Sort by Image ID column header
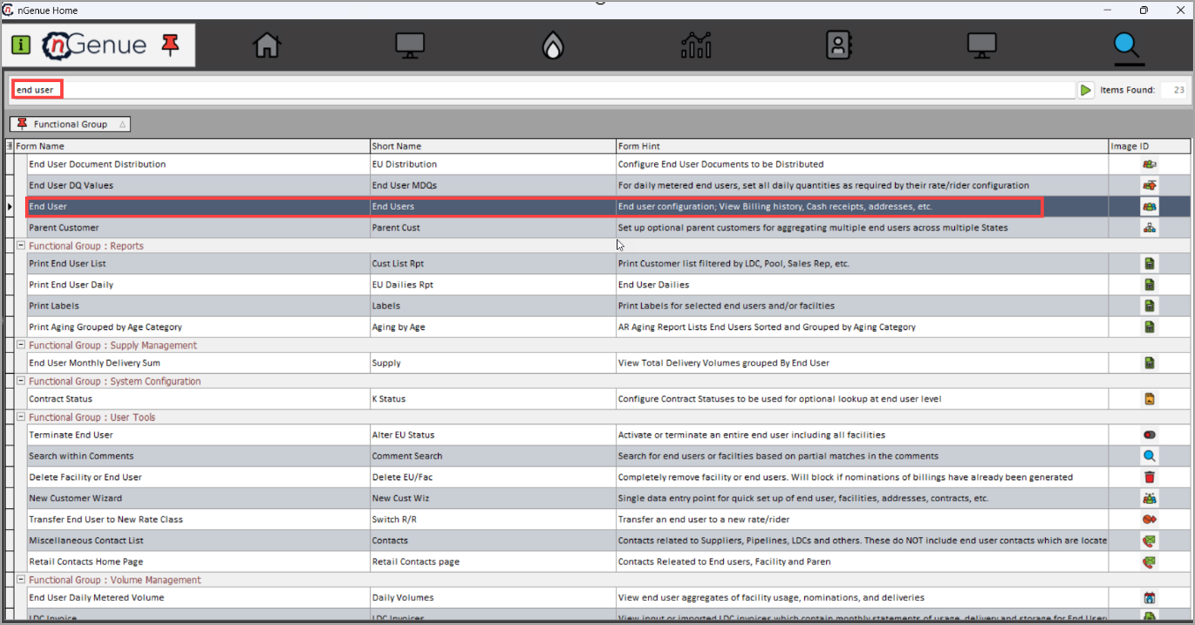1195x625 pixels. [1149, 146]
